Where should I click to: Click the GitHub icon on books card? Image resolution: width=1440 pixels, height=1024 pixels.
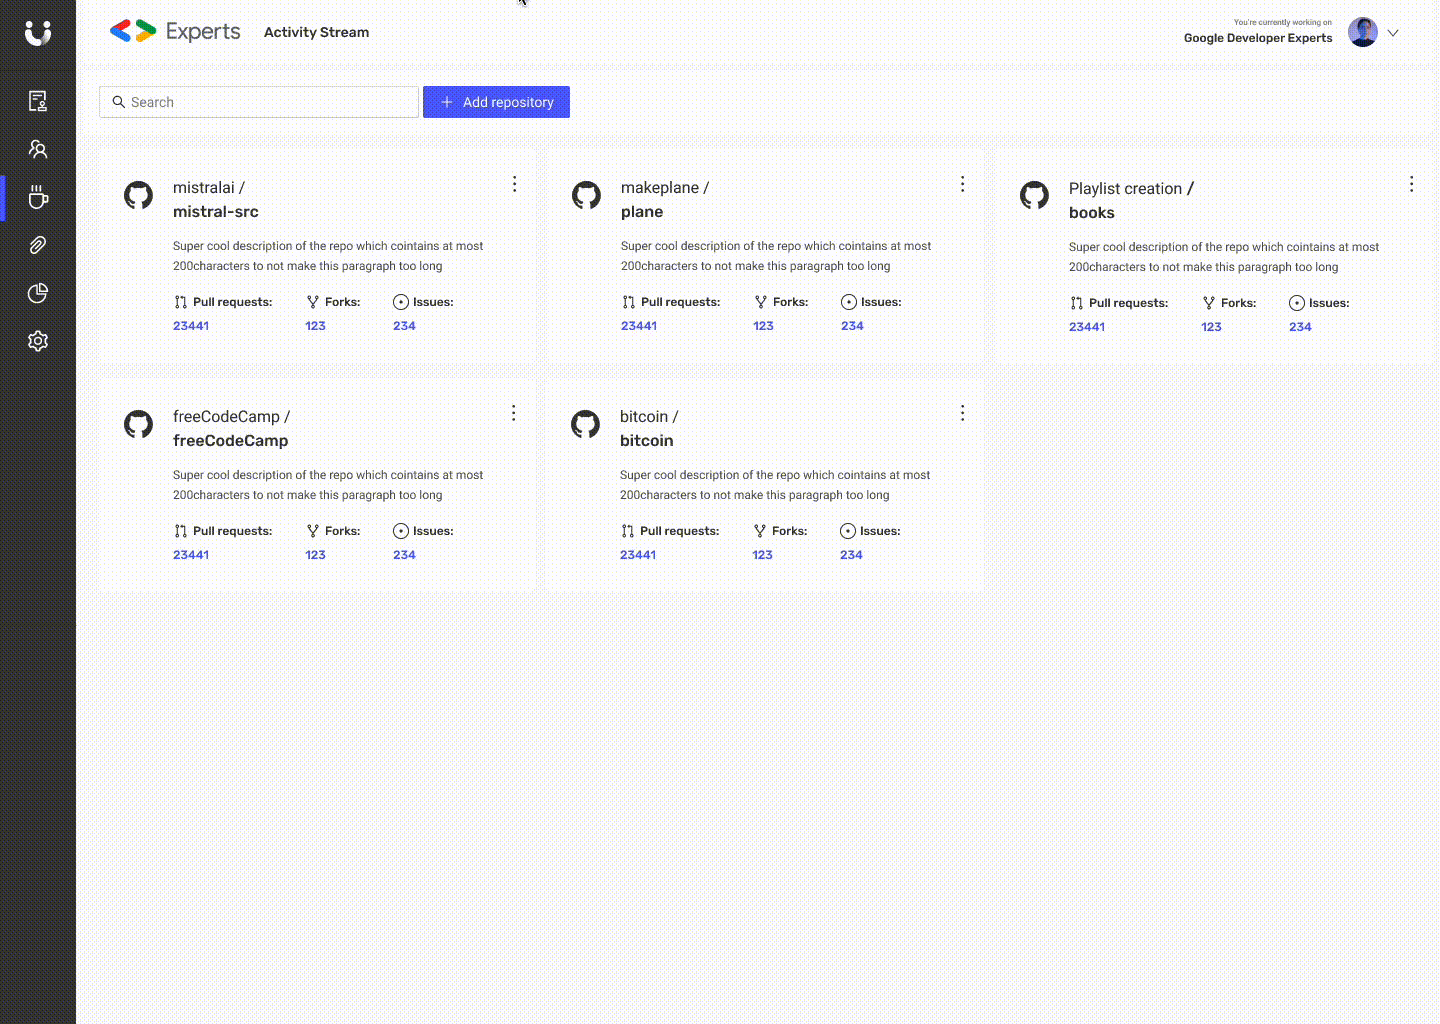[x=1034, y=195]
